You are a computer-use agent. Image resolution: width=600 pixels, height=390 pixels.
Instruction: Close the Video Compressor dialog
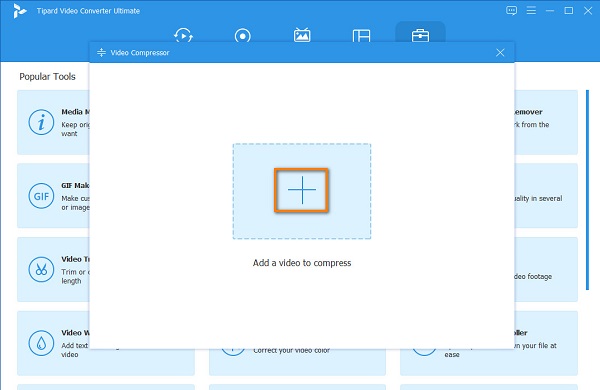tap(500, 53)
